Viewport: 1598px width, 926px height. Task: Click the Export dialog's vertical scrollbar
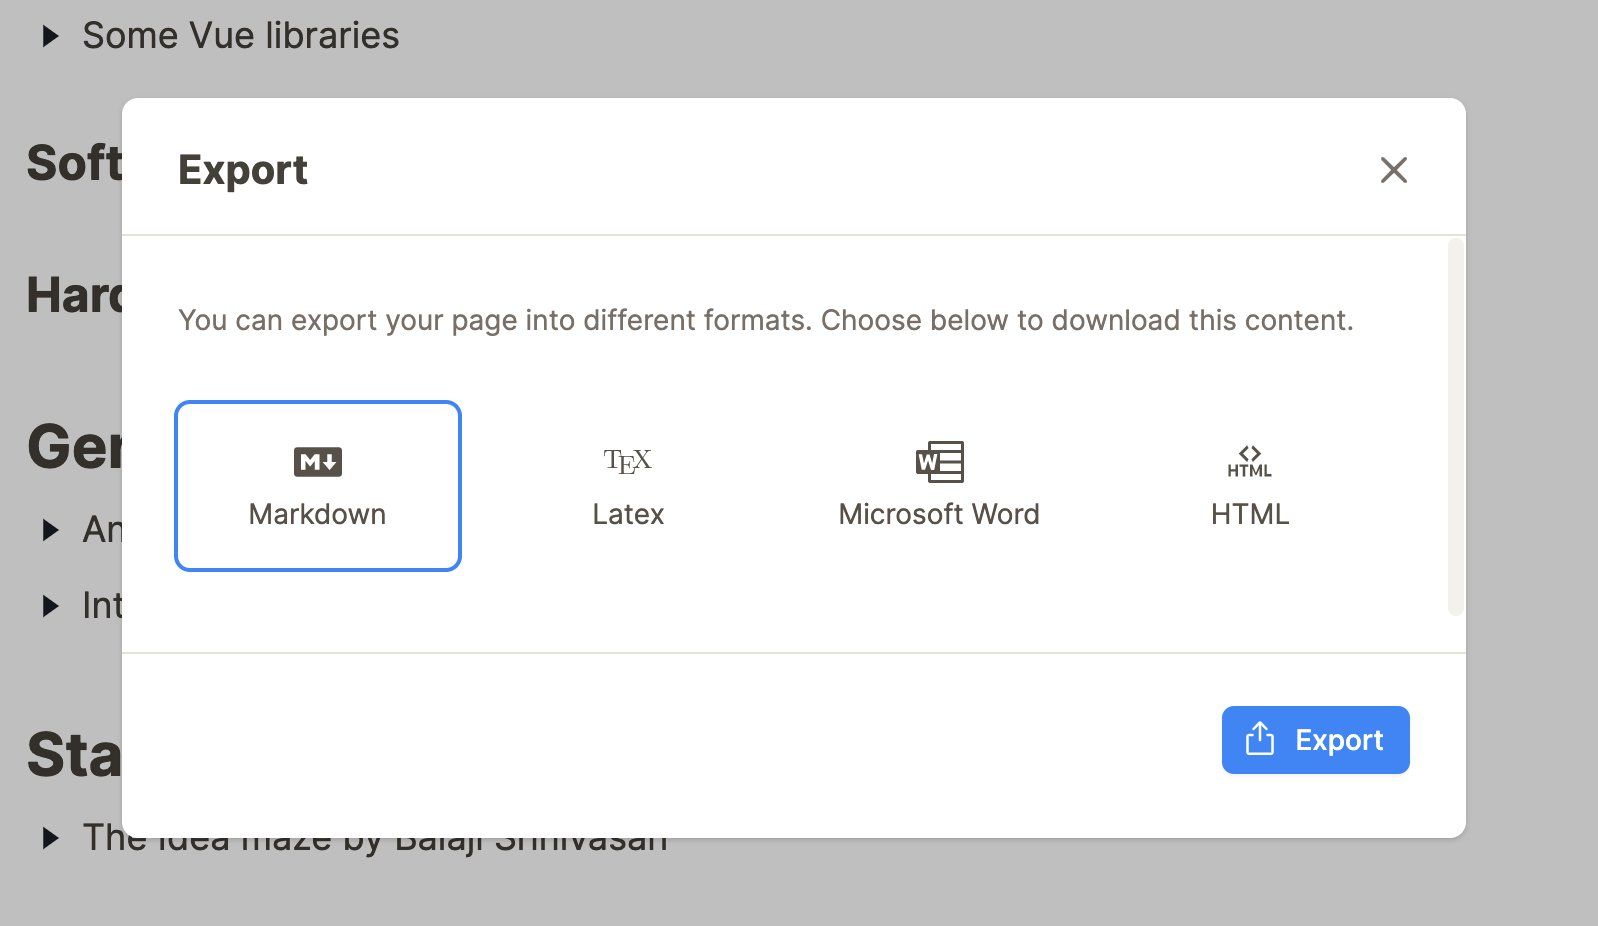(1455, 427)
